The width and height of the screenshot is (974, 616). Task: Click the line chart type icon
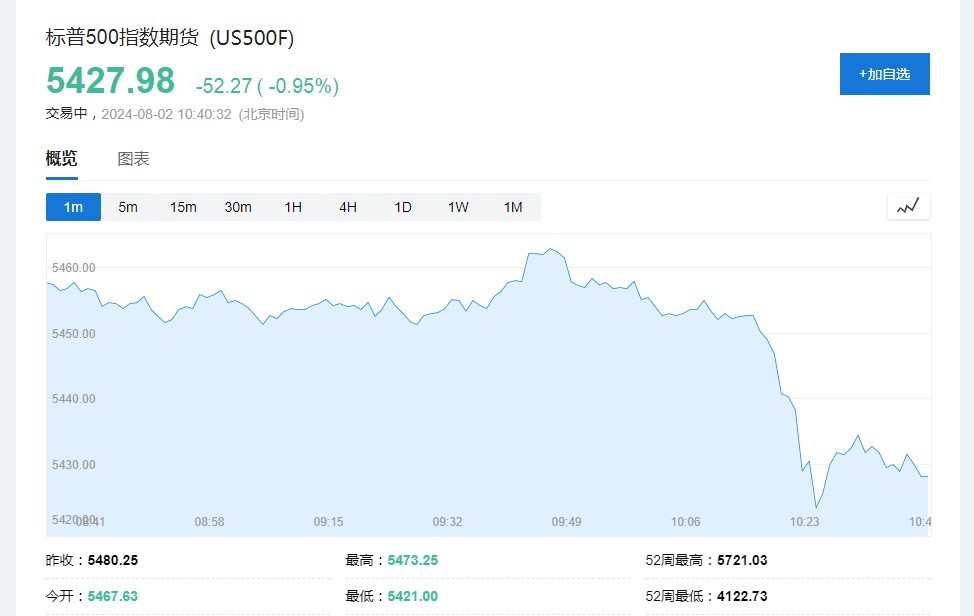(x=908, y=207)
